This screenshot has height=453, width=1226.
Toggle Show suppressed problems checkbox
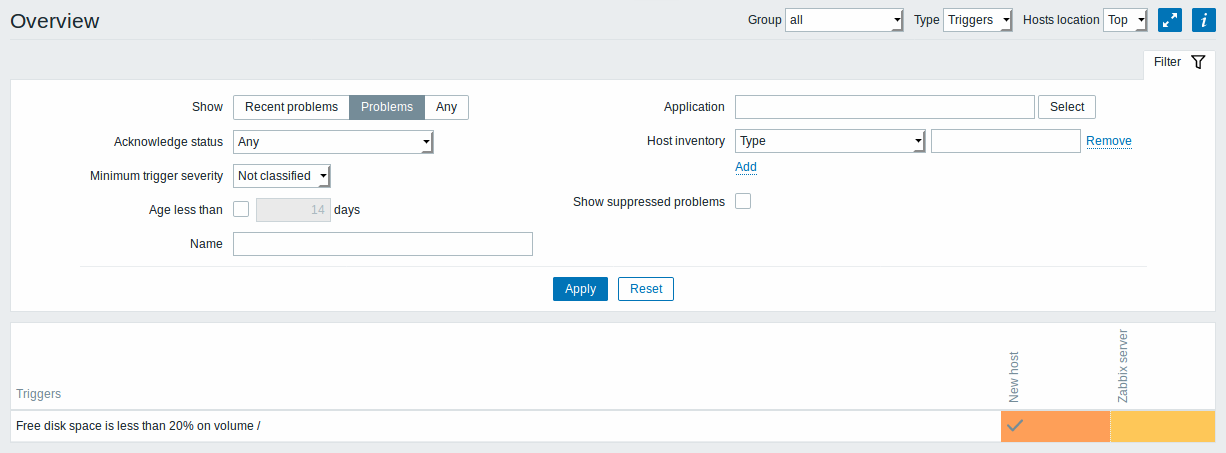[743, 201]
